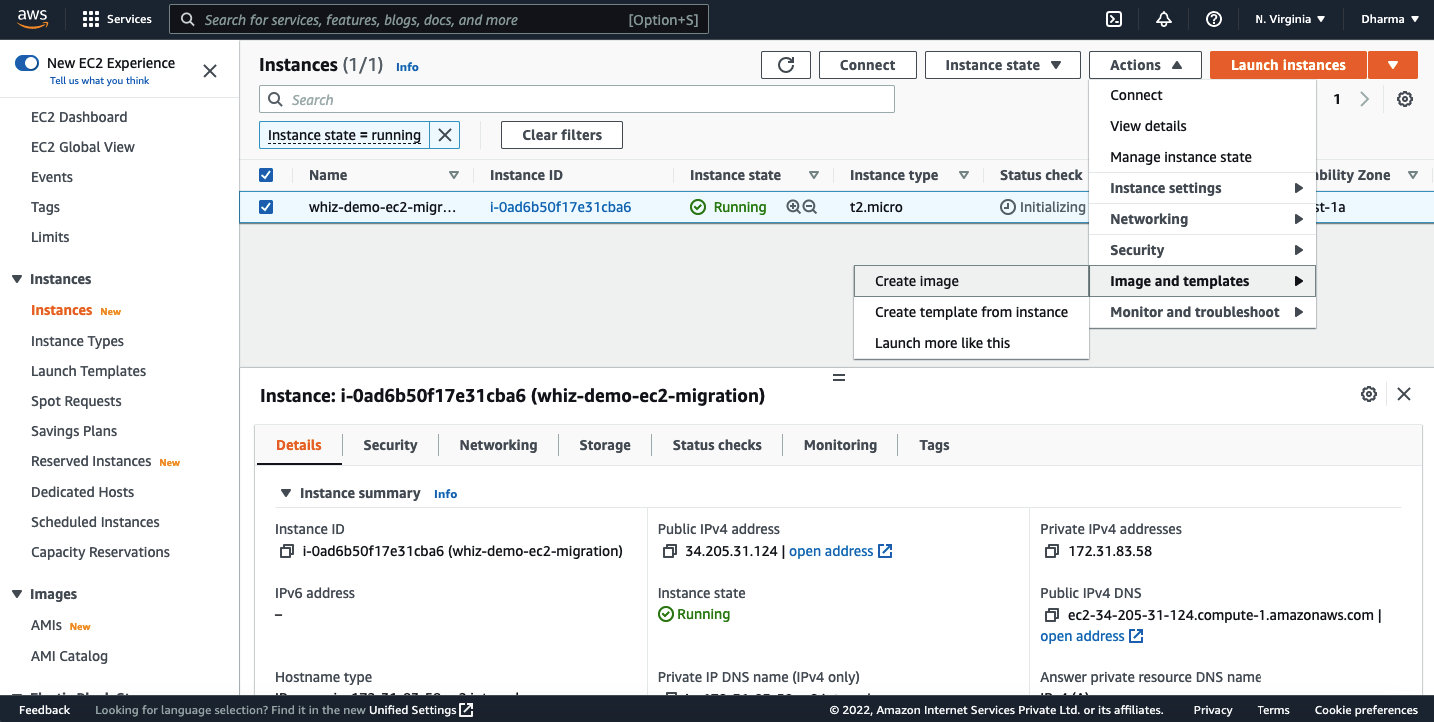
Task: Open address link next to public IPv4
Action: pos(840,551)
